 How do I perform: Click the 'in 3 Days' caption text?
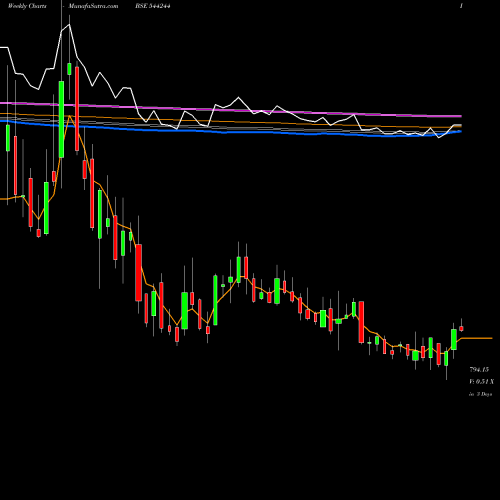(x=480, y=394)
